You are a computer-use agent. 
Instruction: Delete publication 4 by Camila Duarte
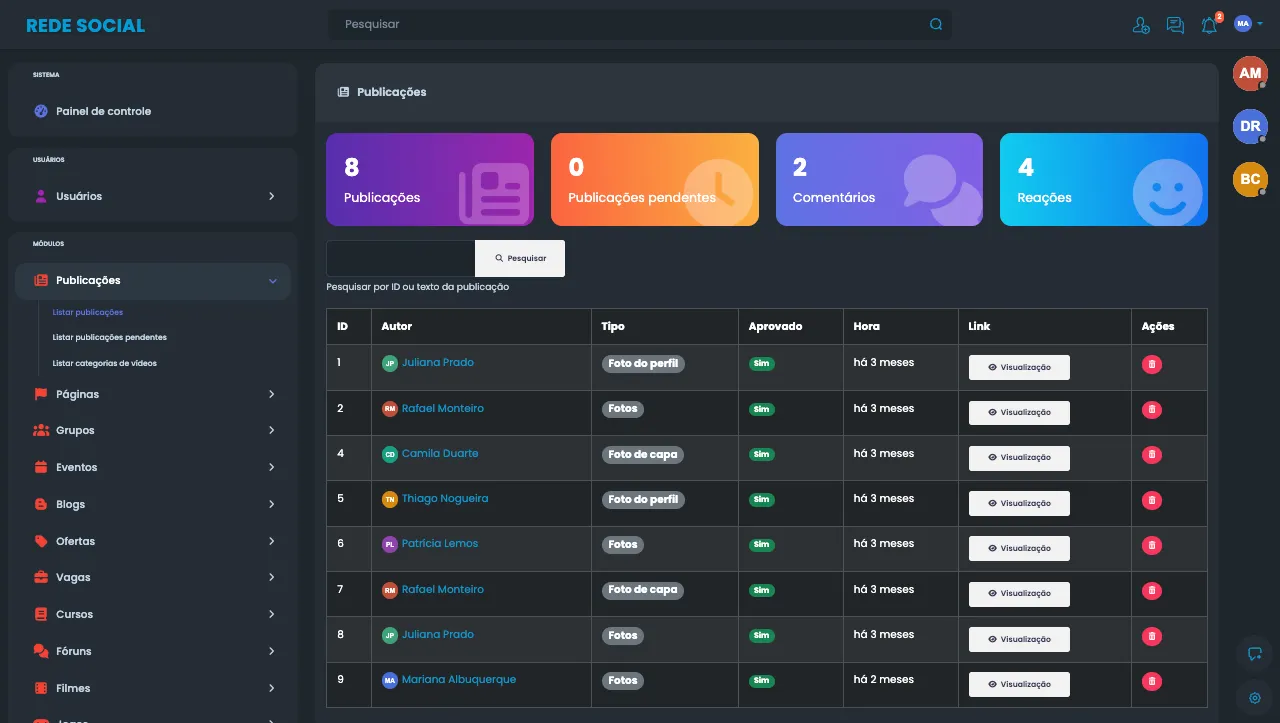click(1152, 455)
